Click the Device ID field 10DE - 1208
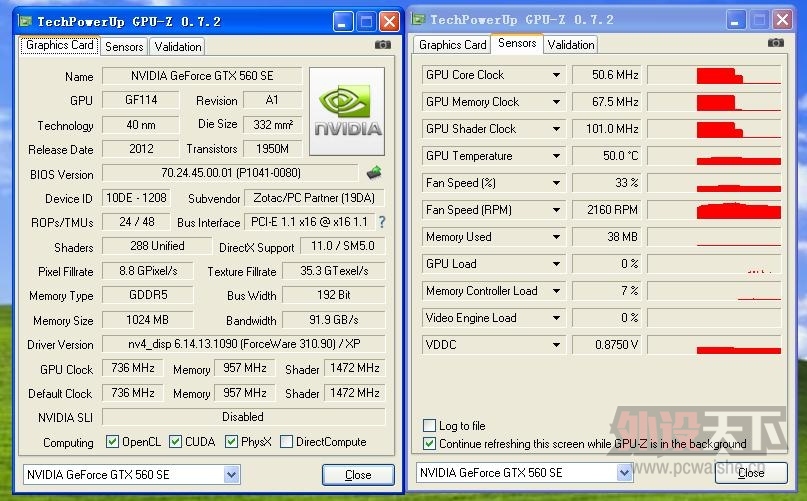Screen dimensions: 807x501 136,198
